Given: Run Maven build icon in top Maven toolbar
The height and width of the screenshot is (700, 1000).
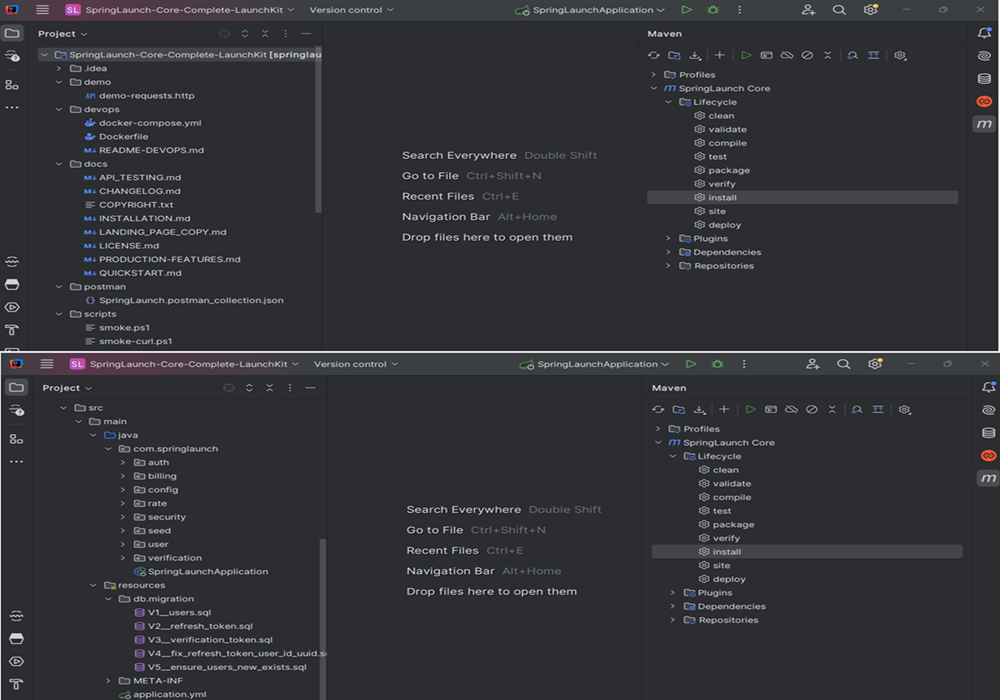Looking at the screenshot, I should [746, 55].
